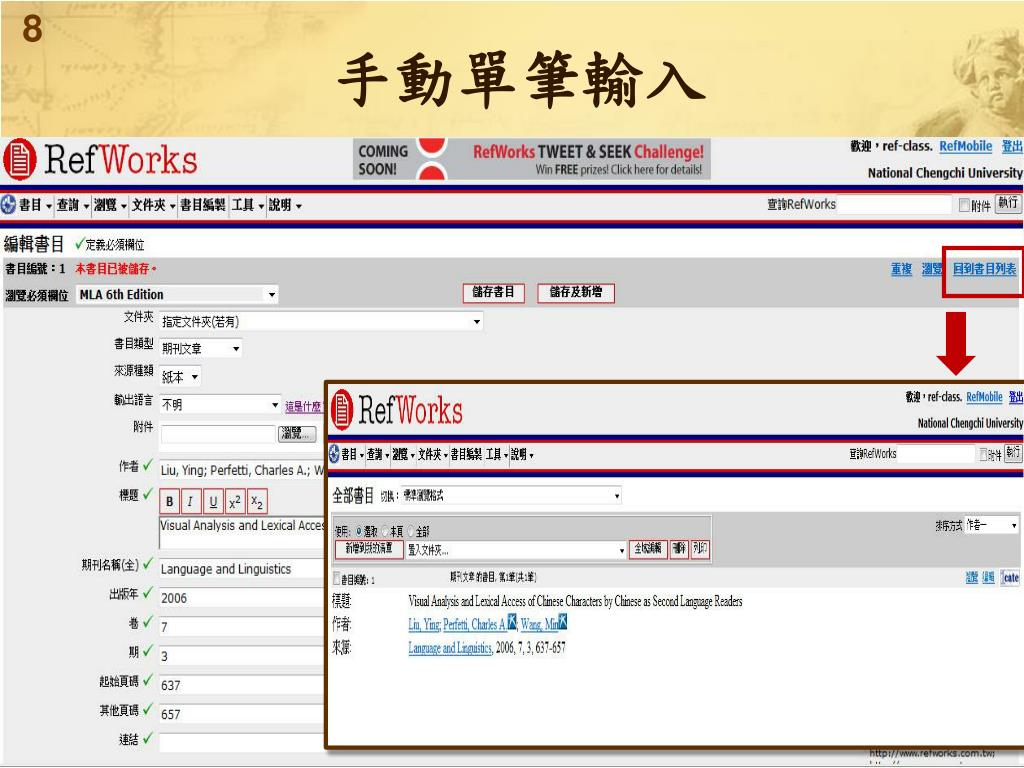
Task: Click the globe icon in the reference list menu bar
Action: [334, 454]
